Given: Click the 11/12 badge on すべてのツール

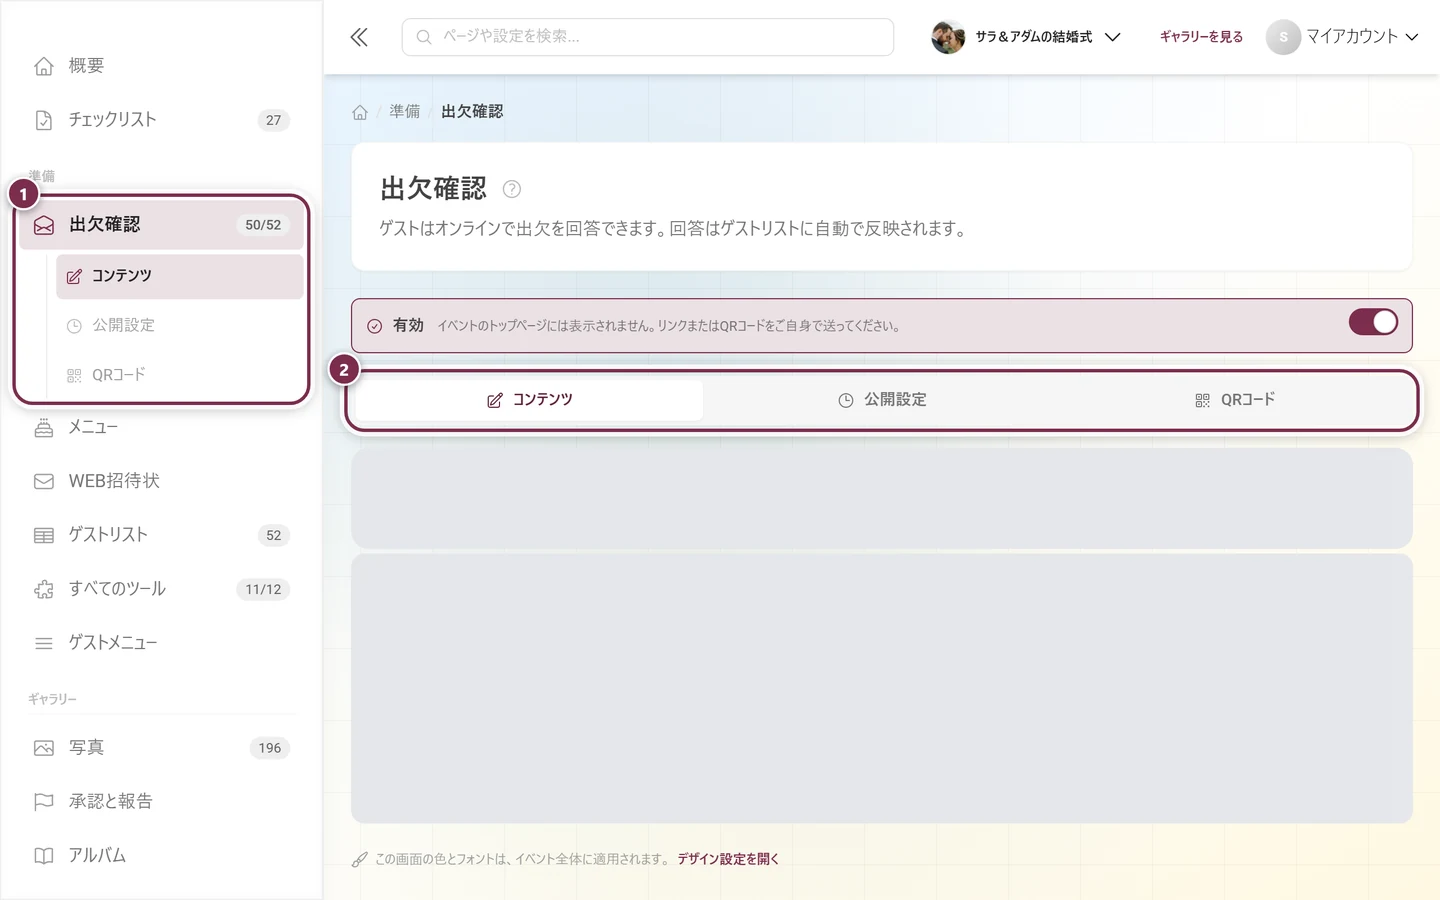Looking at the screenshot, I should (263, 589).
